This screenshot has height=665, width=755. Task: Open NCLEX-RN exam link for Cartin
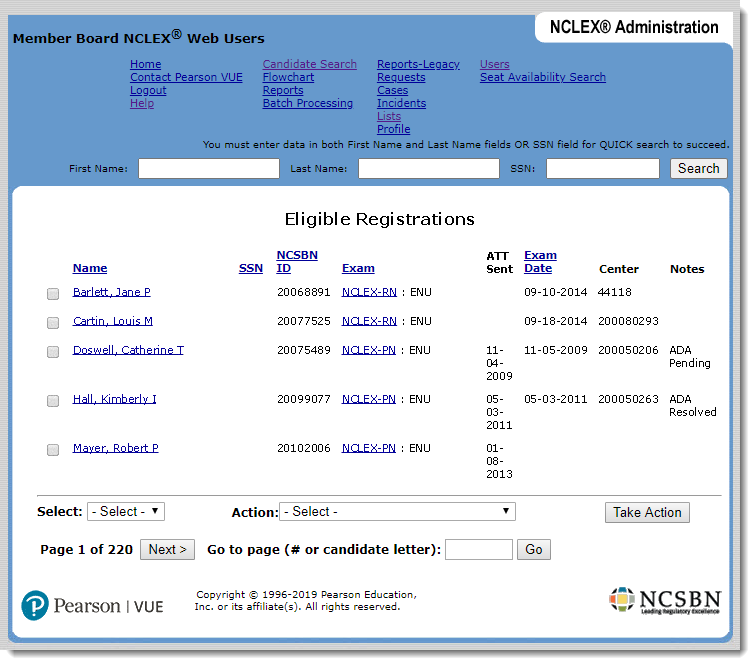tap(369, 321)
